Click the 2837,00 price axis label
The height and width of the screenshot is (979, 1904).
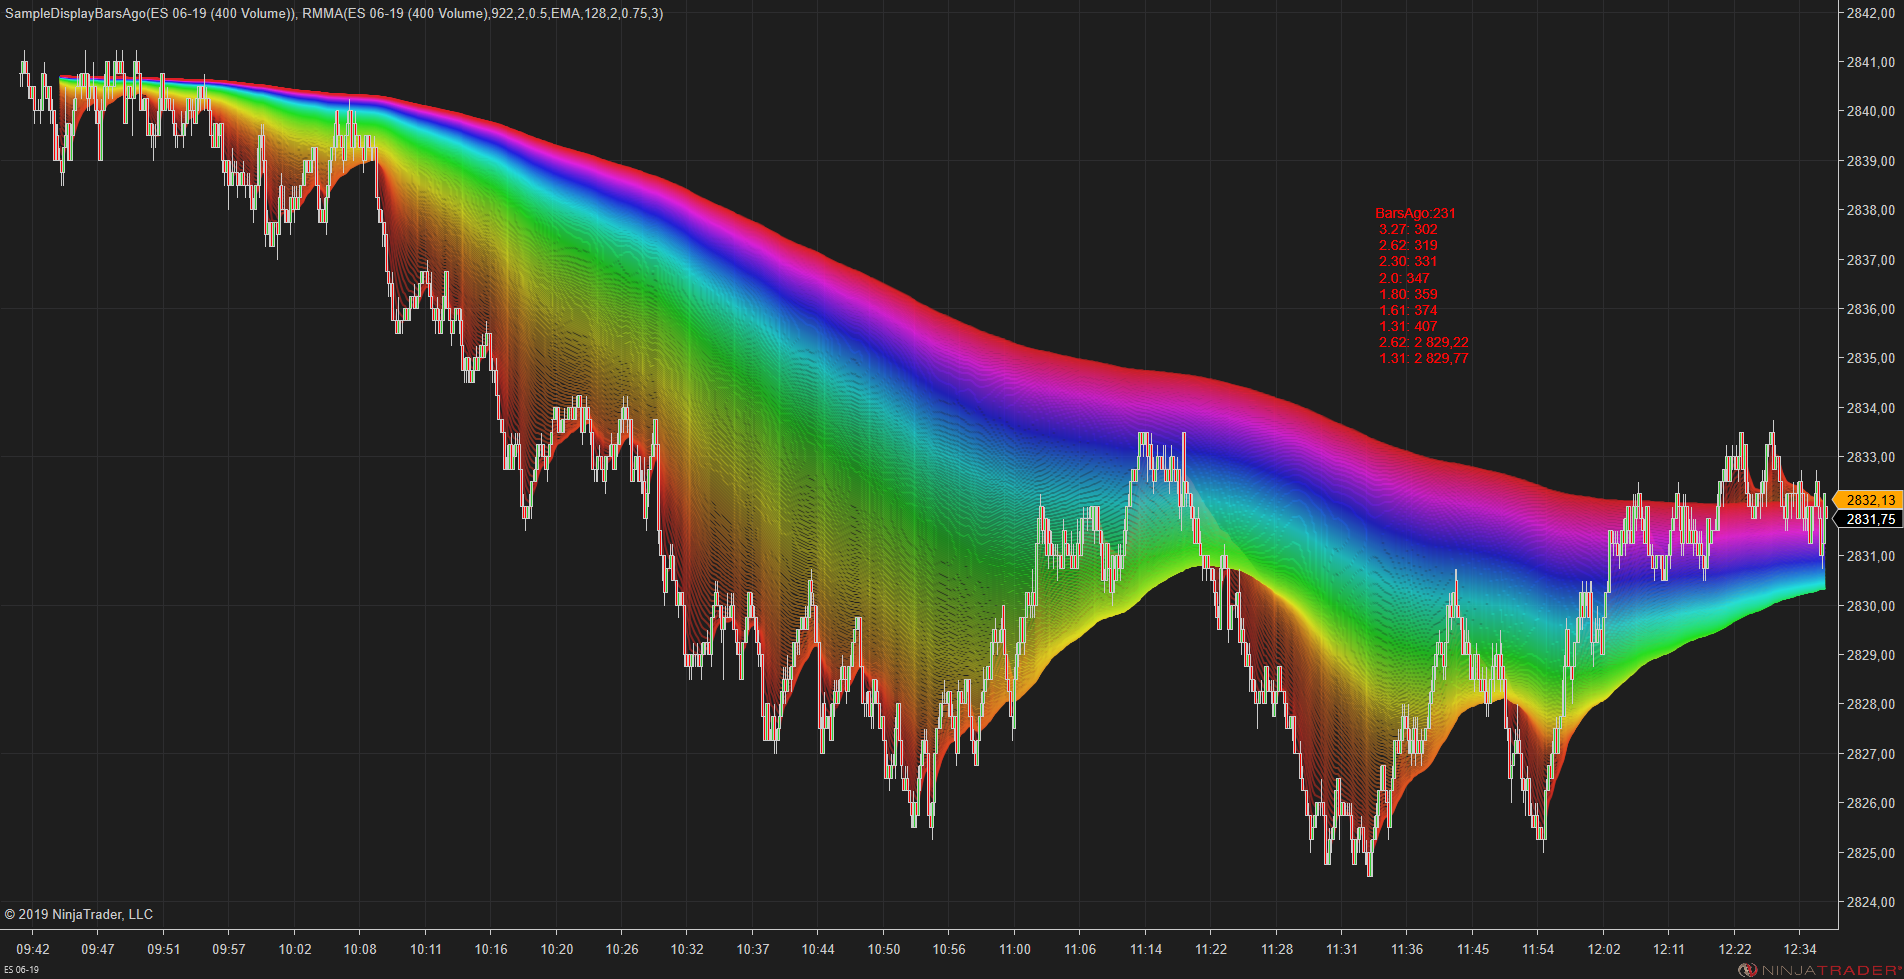click(x=1870, y=260)
